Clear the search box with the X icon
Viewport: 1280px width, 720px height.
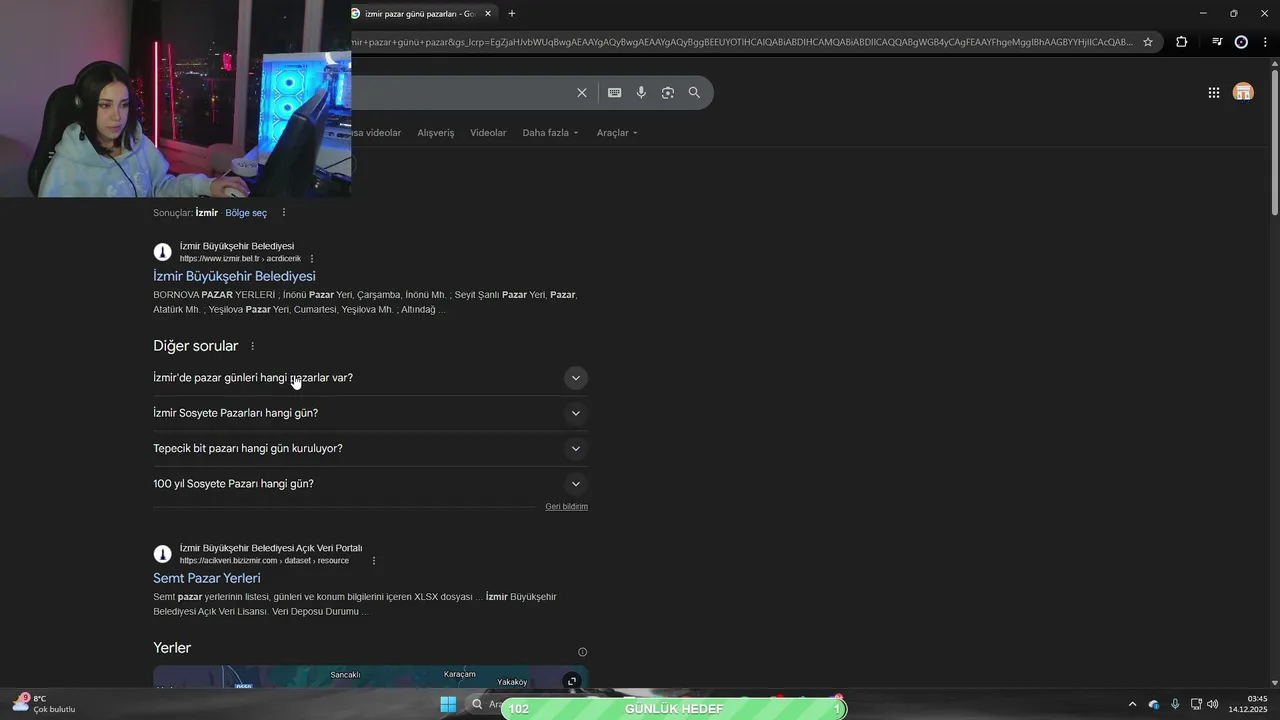pos(582,93)
